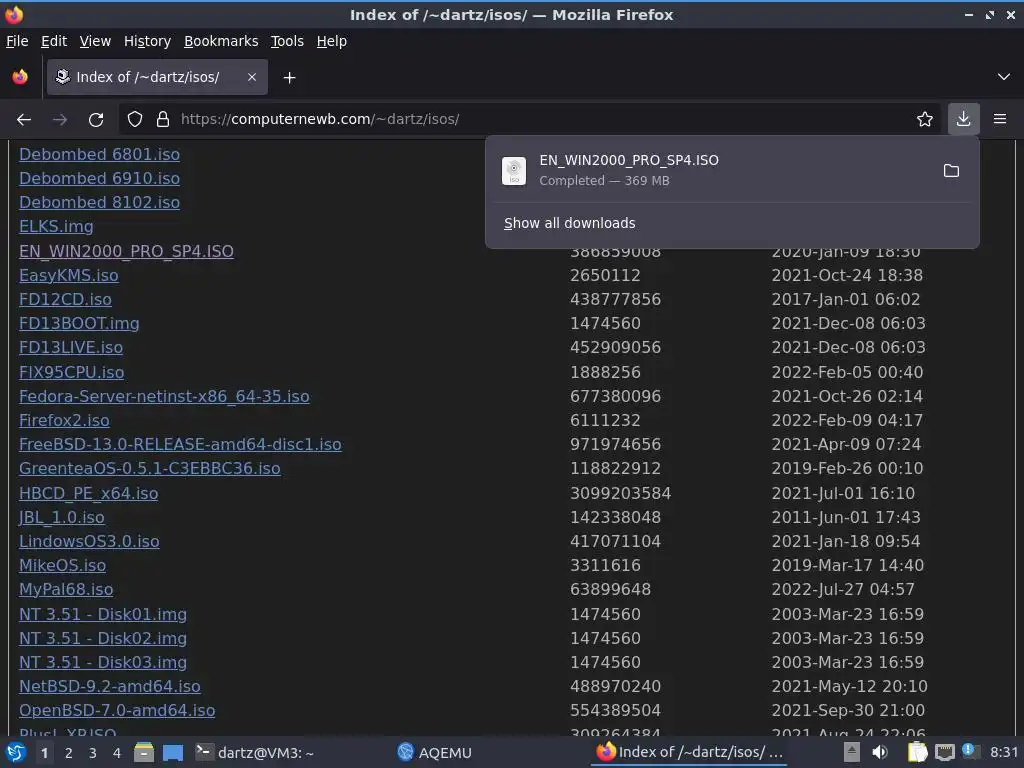Open the Edit menu
Viewport: 1024px width, 768px height.
54,41
